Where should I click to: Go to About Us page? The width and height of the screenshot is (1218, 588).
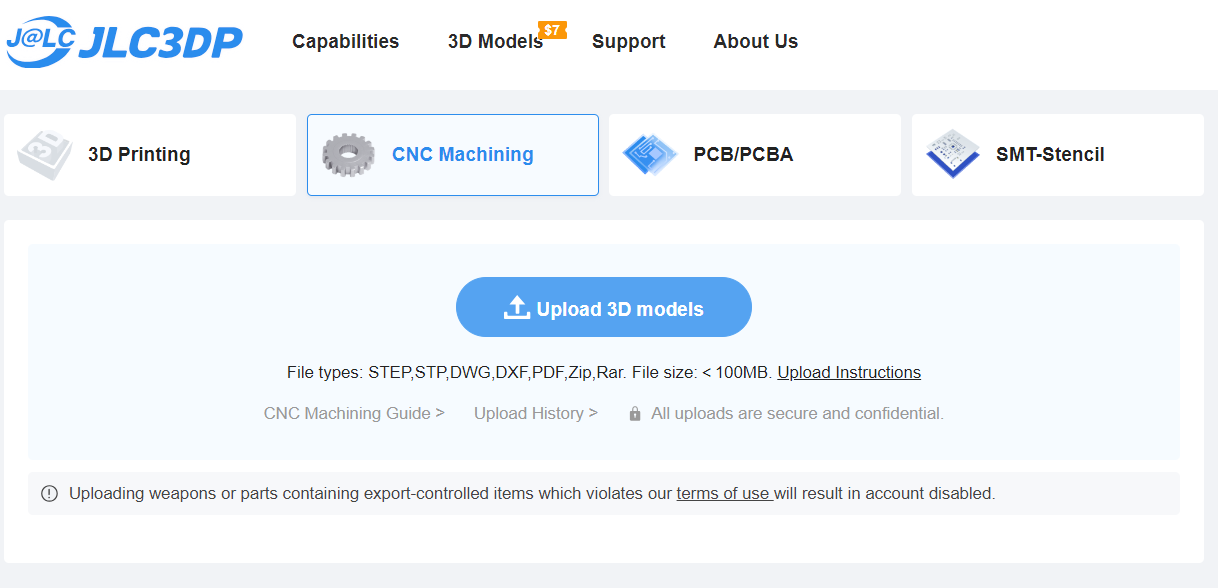pyautogui.click(x=755, y=41)
